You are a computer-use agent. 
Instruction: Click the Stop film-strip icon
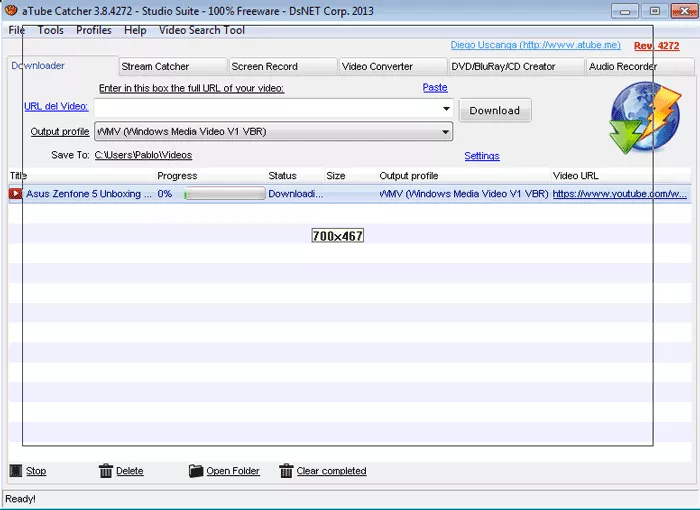[x=16, y=471]
